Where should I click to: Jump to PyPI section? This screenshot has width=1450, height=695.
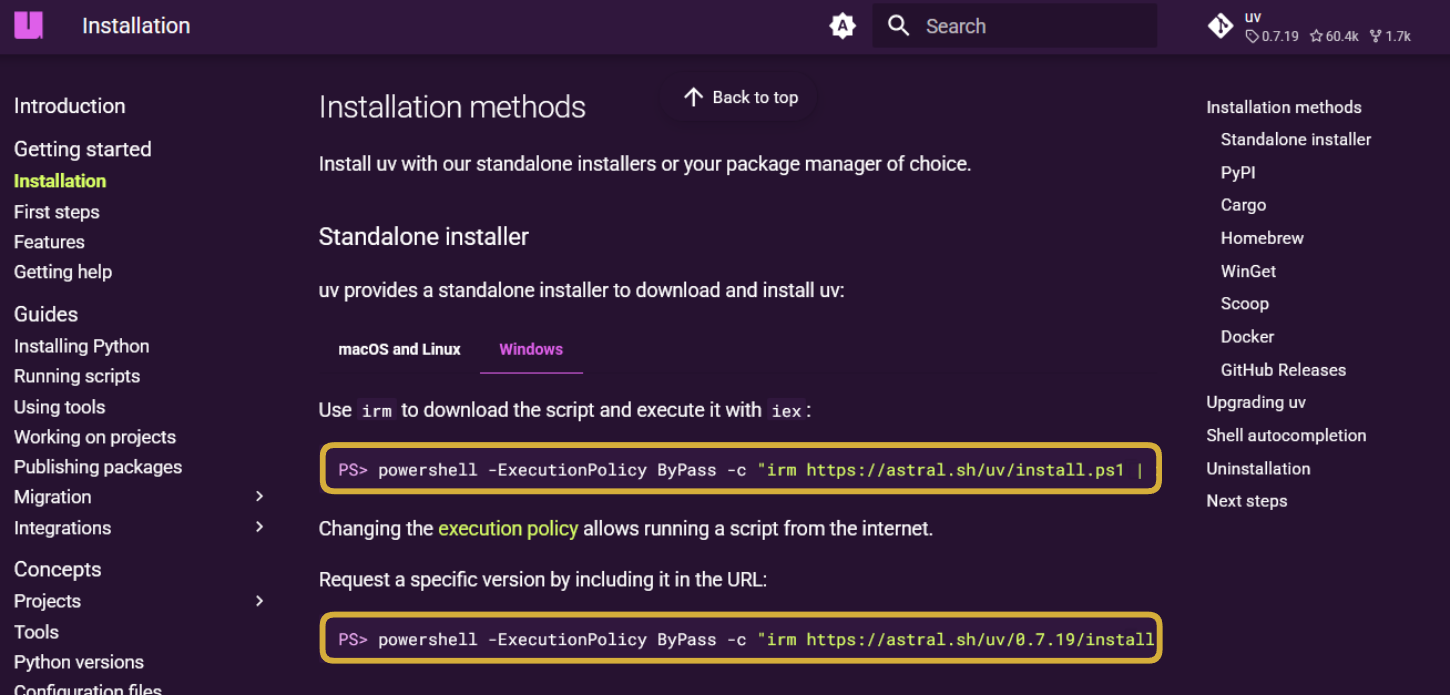coord(1238,173)
